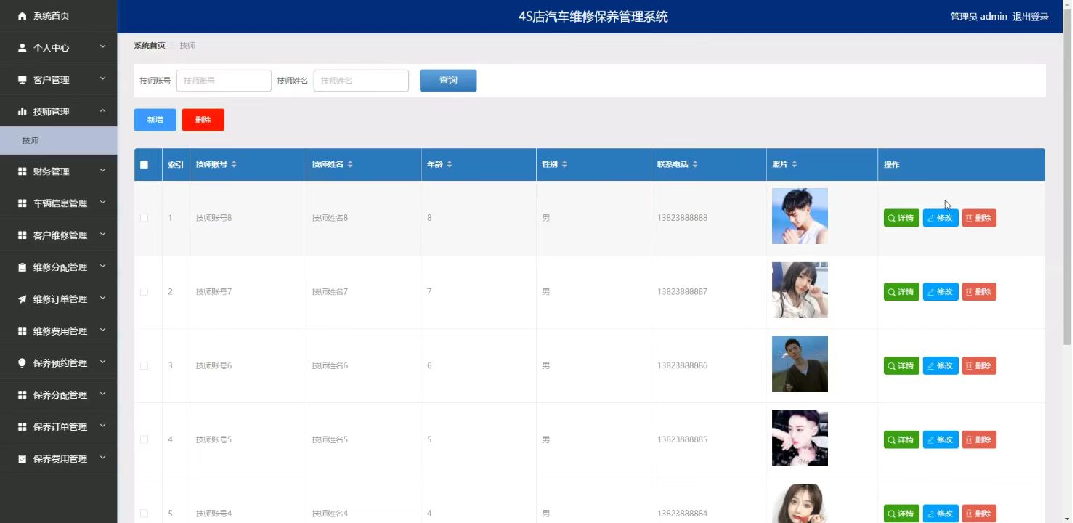Open 详情 for row 4

click(x=901, y=439)
